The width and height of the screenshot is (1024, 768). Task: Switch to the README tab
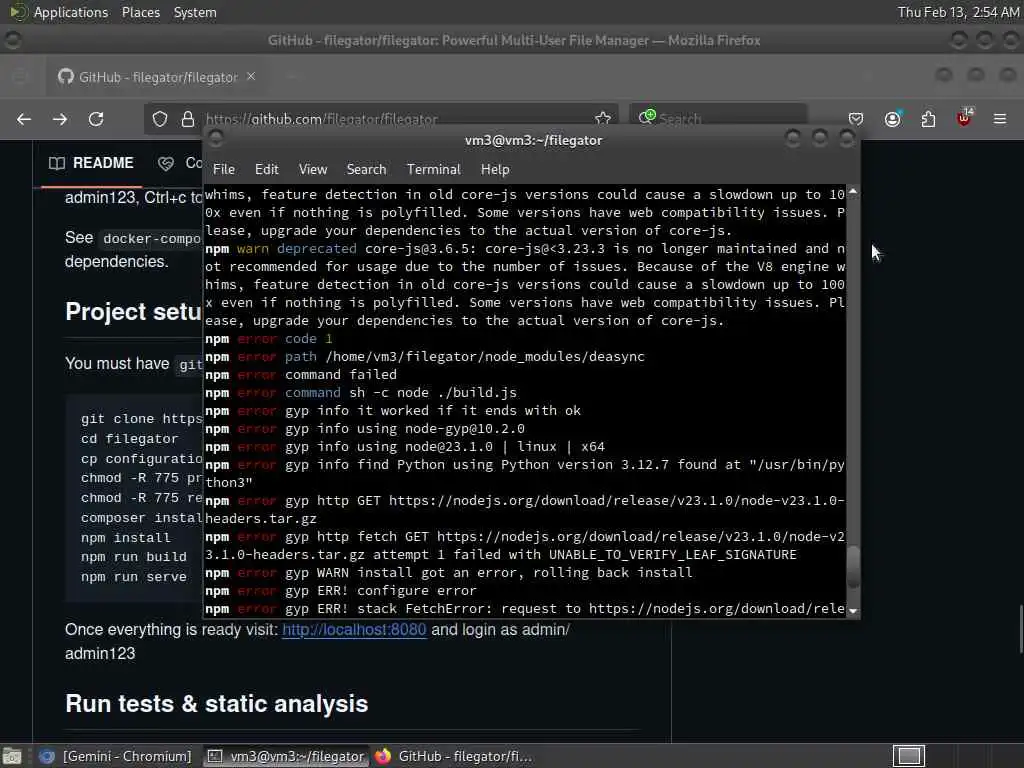coord(91,163)
